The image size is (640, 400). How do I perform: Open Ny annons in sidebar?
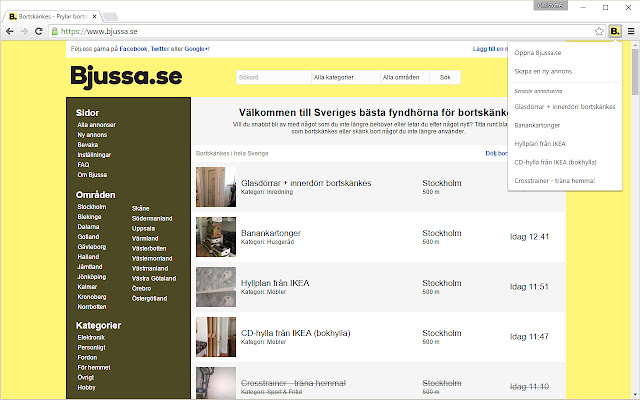92,135
